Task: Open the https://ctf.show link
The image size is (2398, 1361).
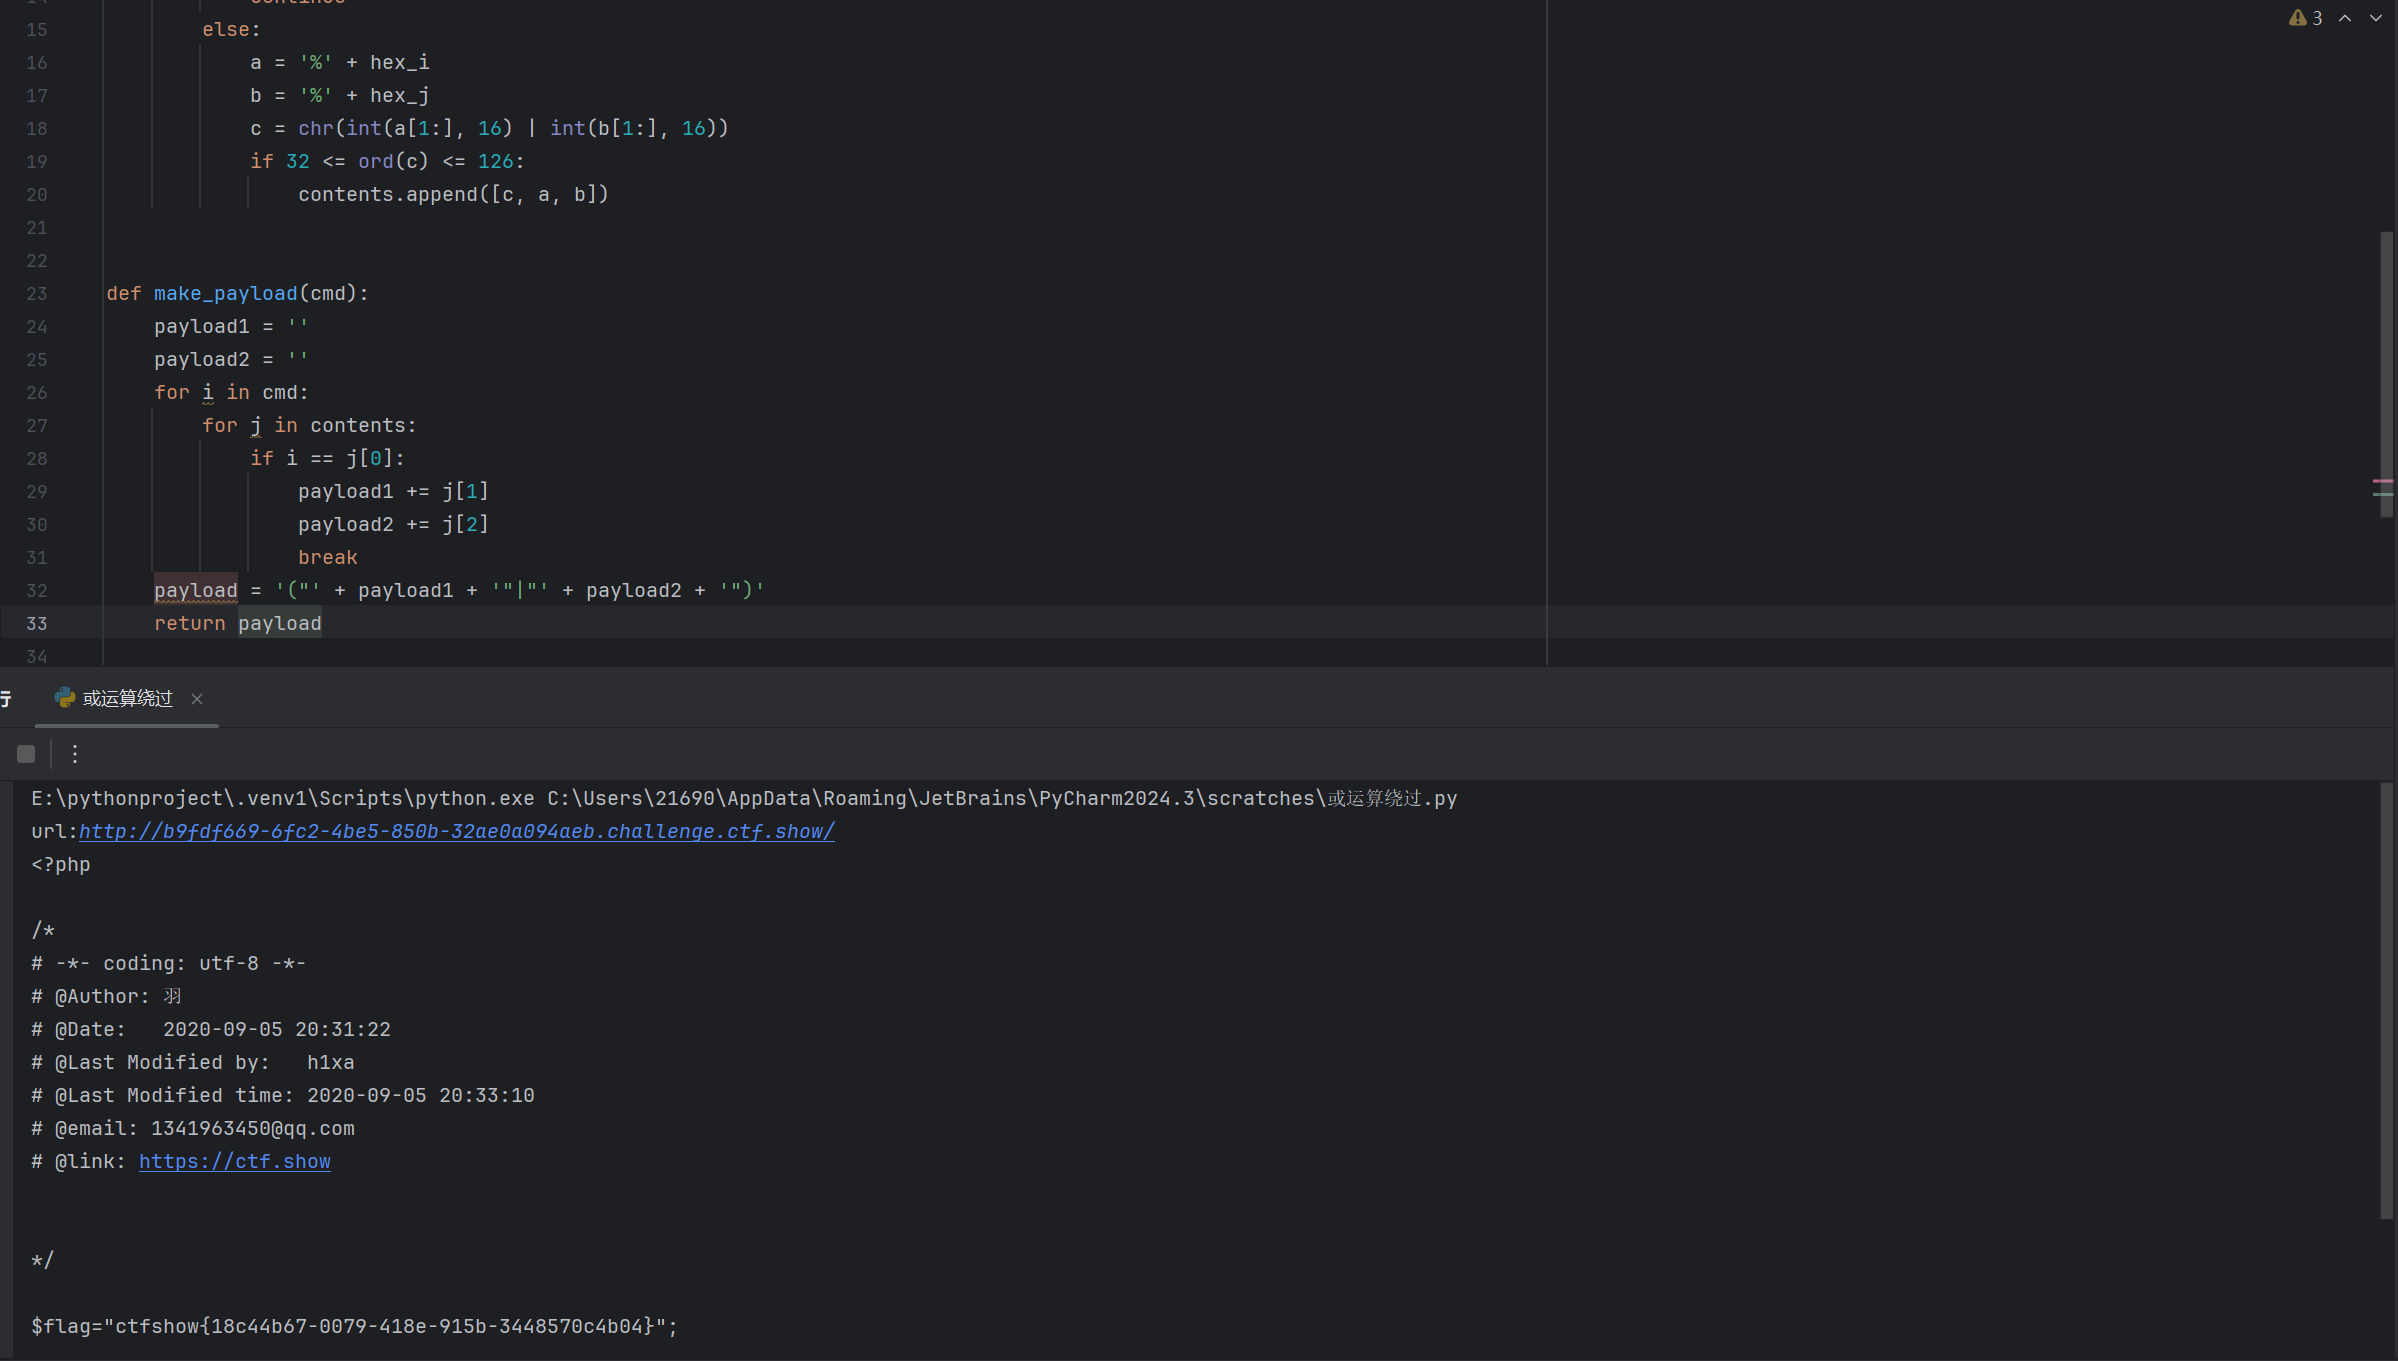Action: (x=234, y=1162)
